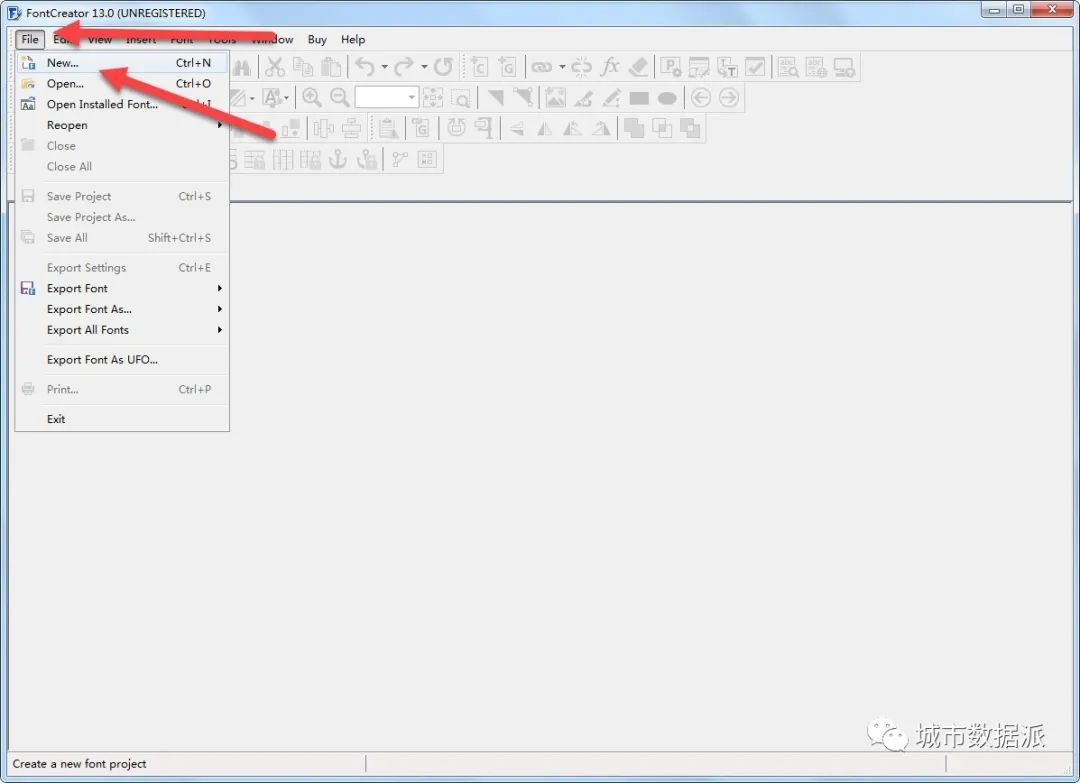Click the right-arrow next glyph icon
This screenshot has width=1080, height=783.
point(729,98)
